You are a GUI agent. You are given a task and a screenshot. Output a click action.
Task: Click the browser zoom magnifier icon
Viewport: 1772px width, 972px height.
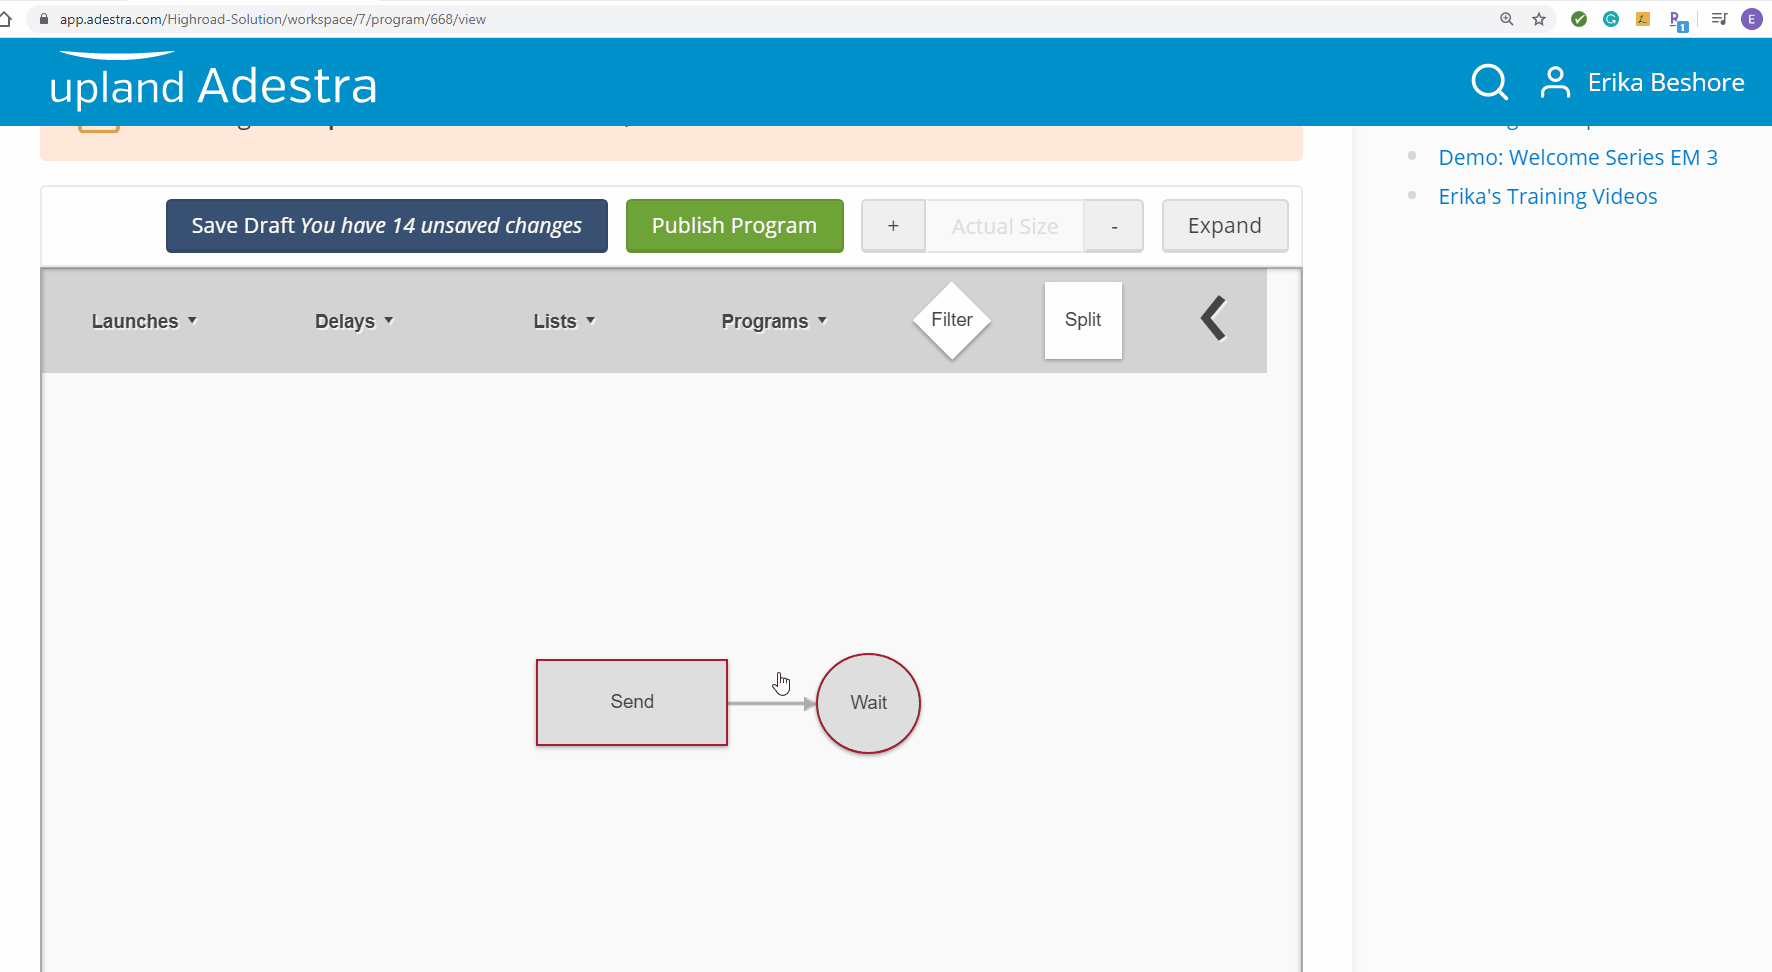pyautogui.click(x=1507, y=19)
